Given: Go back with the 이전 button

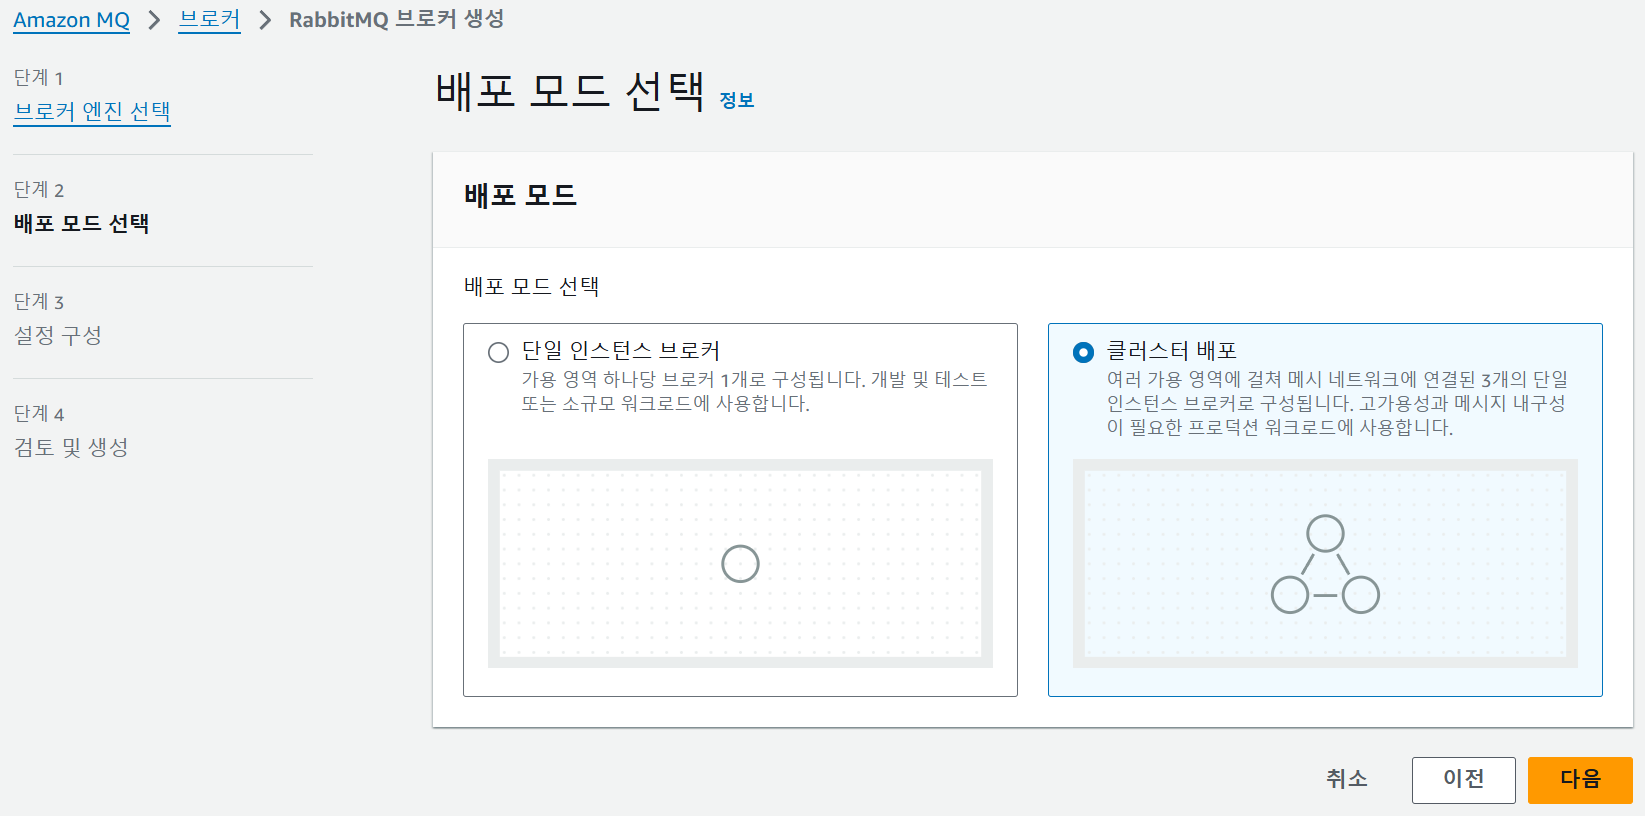Looking at the screenshot, I should (x=1463, y=779).
